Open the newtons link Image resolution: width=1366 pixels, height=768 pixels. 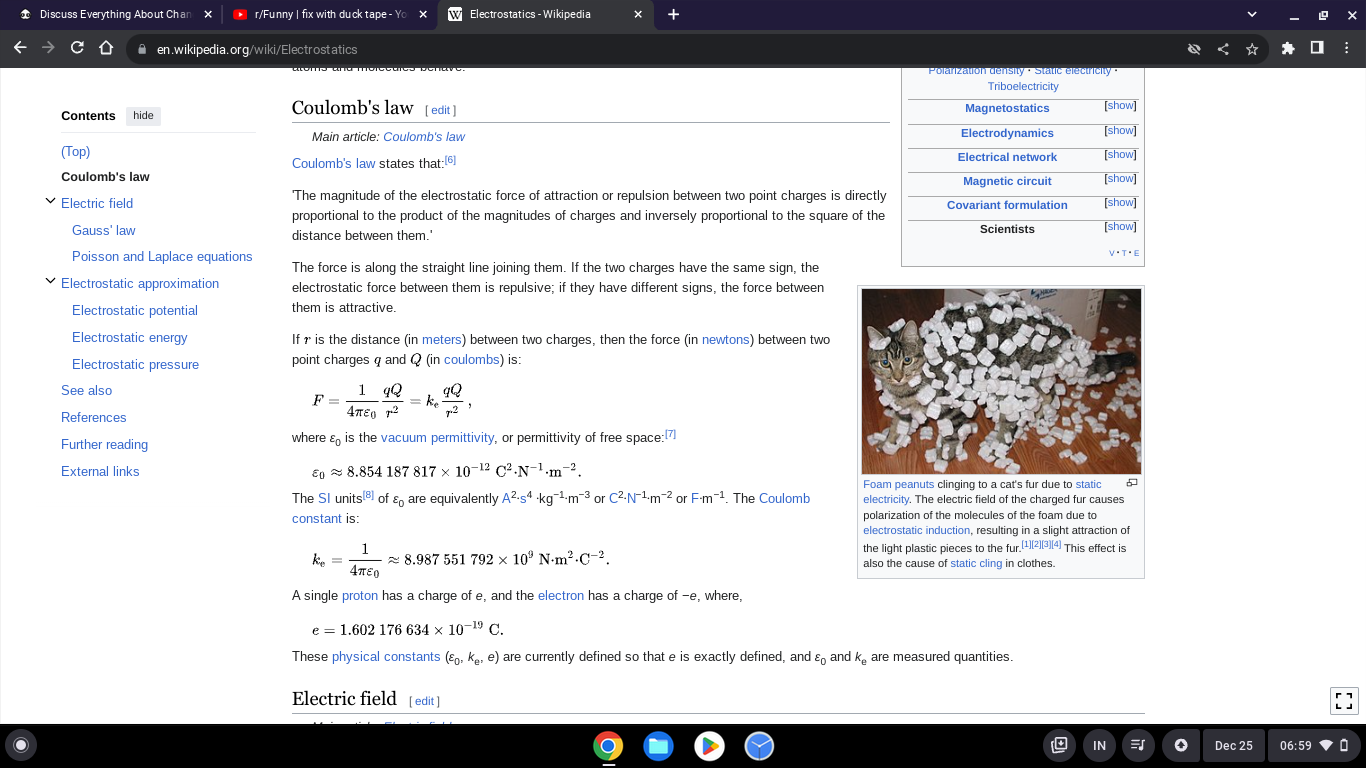pyautogui.click(x=726, y=340)
